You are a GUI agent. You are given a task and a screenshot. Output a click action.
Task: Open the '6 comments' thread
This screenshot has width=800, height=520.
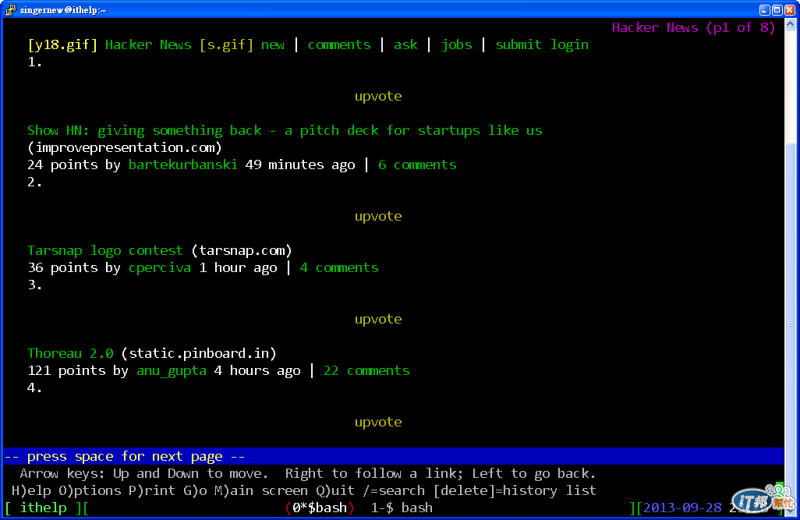417,165
